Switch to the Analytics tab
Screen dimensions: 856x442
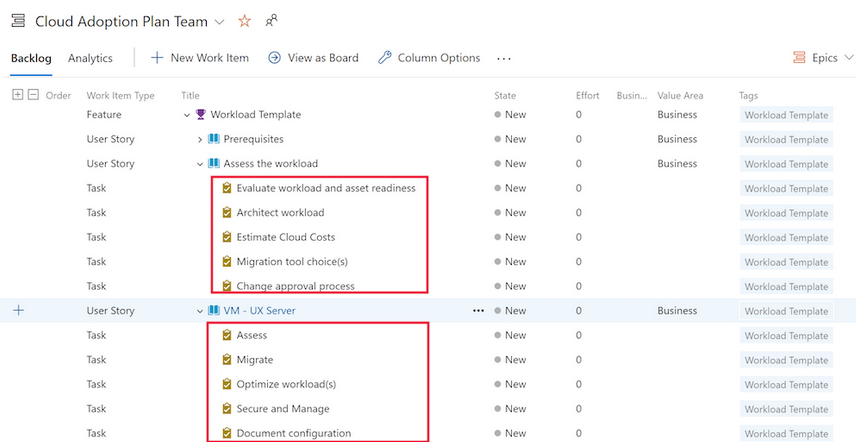[x=90, y=58]
